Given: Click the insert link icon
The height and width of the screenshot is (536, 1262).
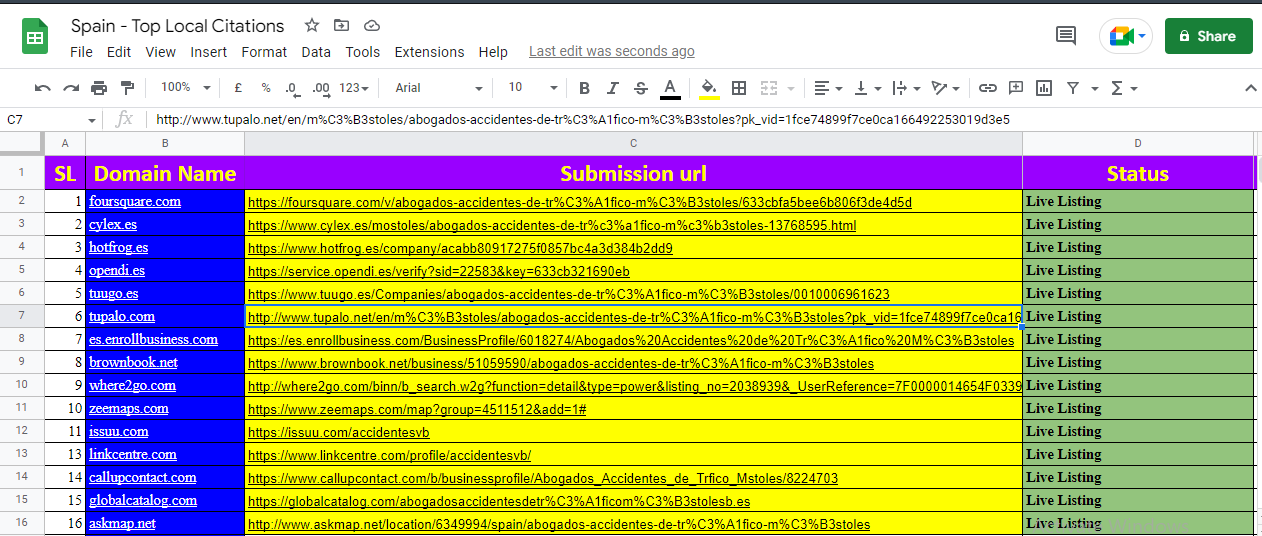Looking at the screenshot, I should [987, 88].
